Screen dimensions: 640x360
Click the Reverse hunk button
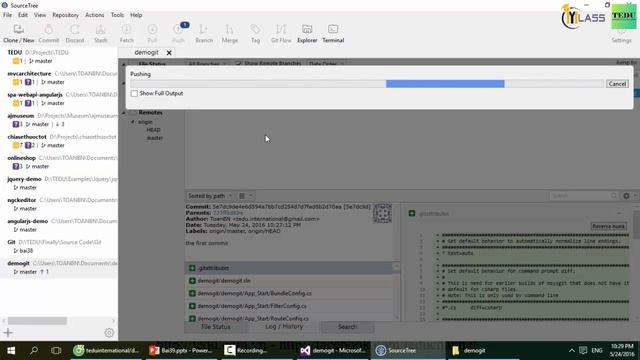(608, 227)
